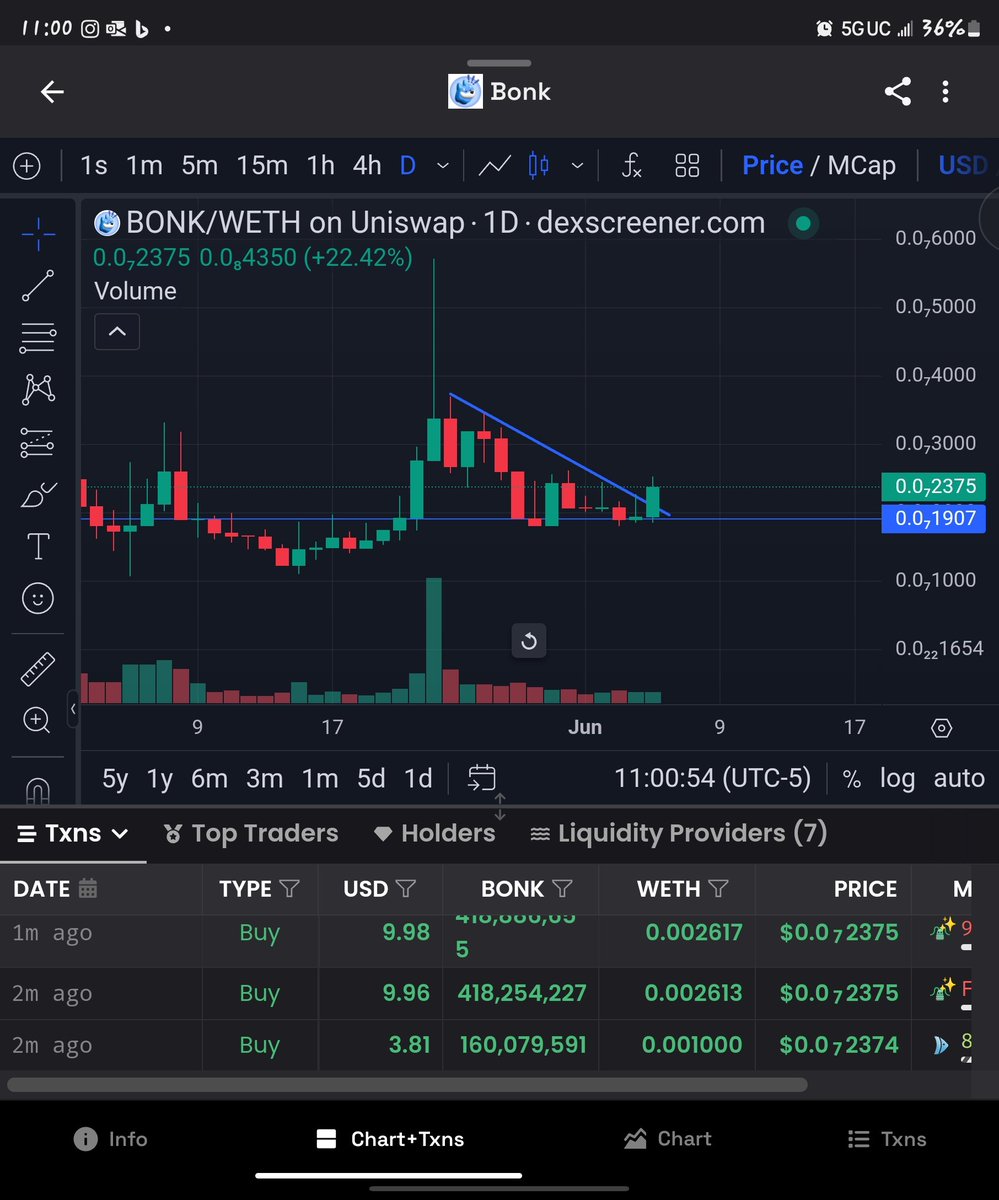Open timezone selector 11:00:54 (UTC-5)
This screenshot has height=1200, width=999.
(713, 779)
